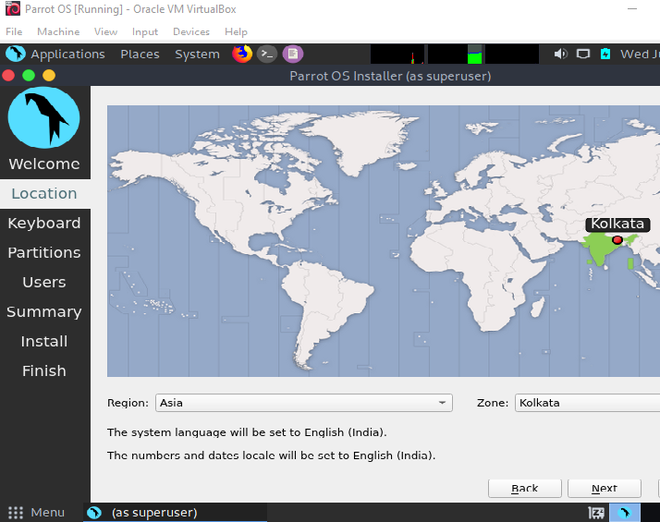Open the Region dropdown showing Asia
The height and width of the screenshot is (522, 660).
[304, 403]
